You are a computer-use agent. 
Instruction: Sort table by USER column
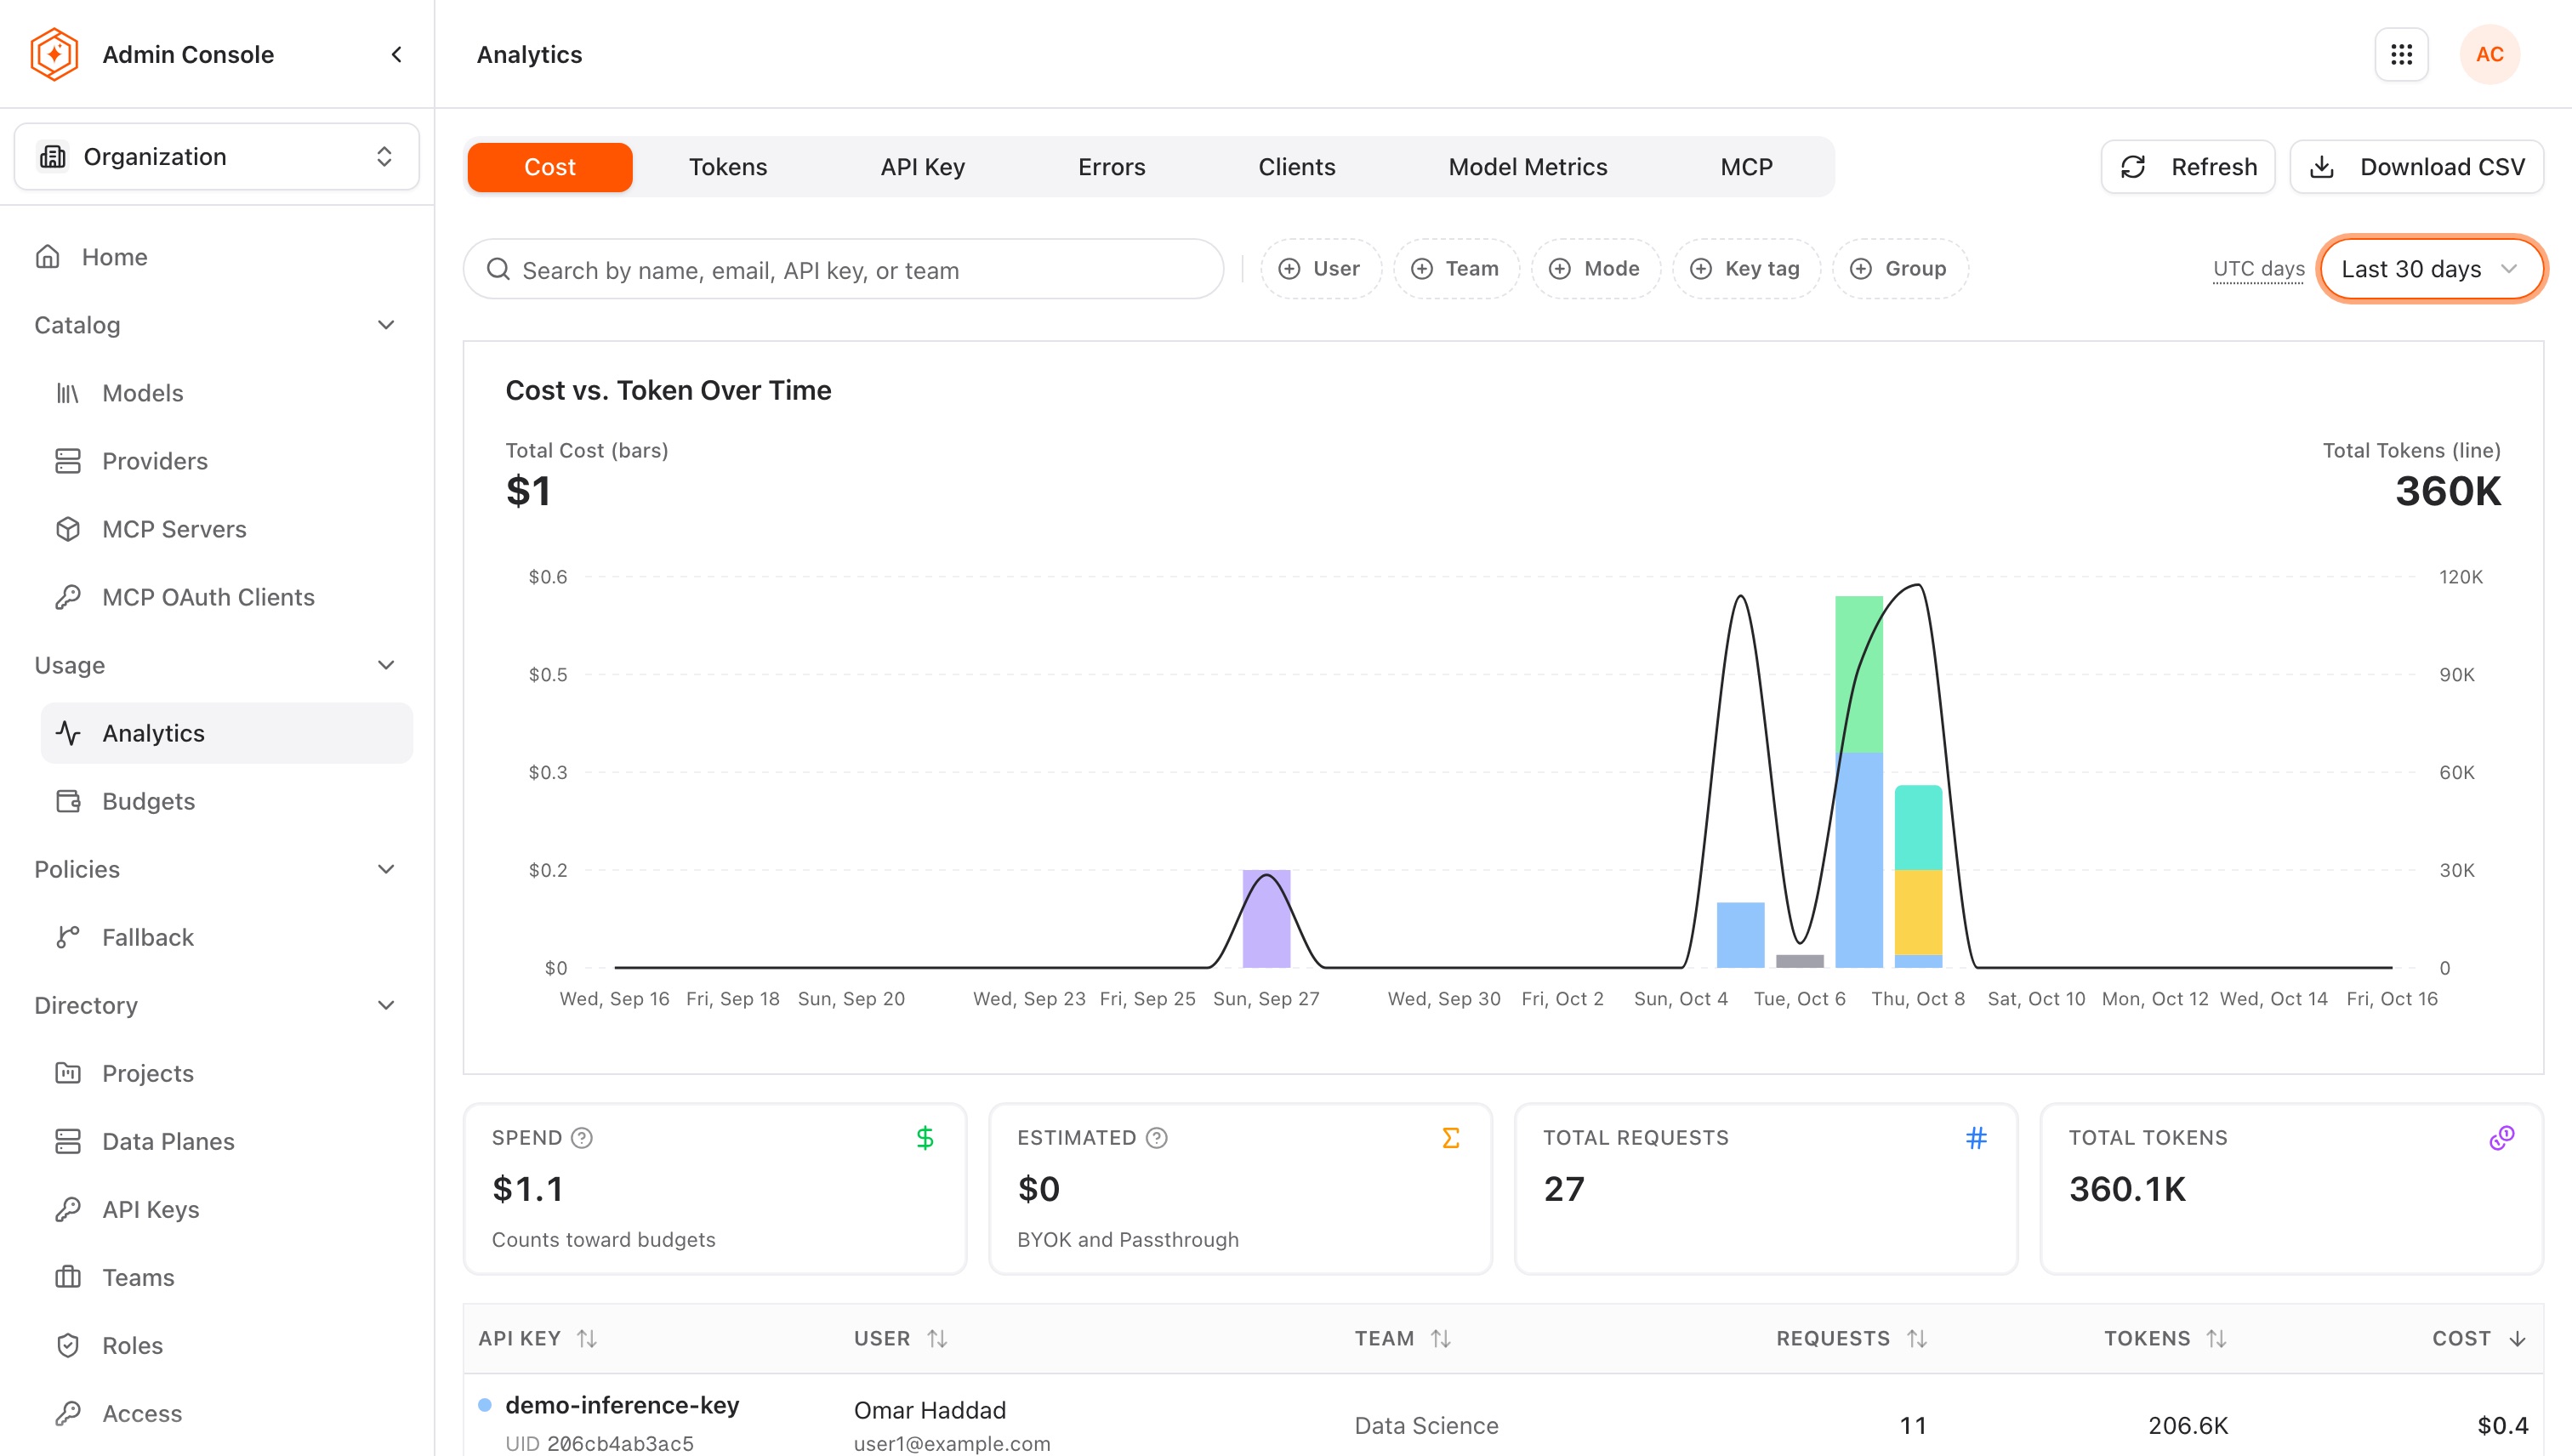coord(900,1338)
